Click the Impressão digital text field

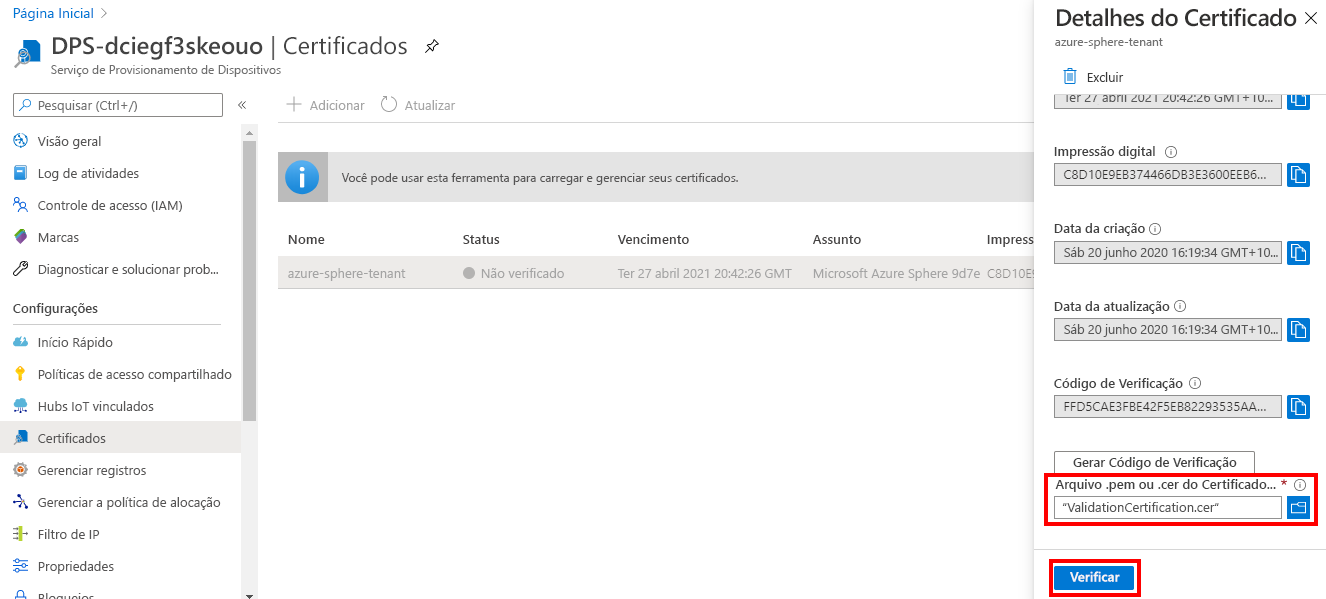1167,175
